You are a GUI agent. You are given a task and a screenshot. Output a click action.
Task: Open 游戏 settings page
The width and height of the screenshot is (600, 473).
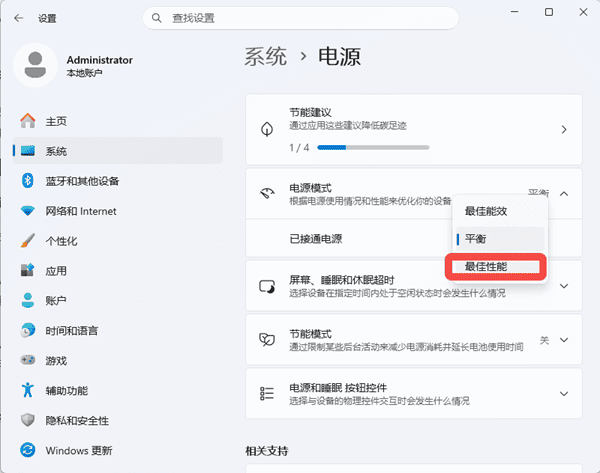point(118,360)
